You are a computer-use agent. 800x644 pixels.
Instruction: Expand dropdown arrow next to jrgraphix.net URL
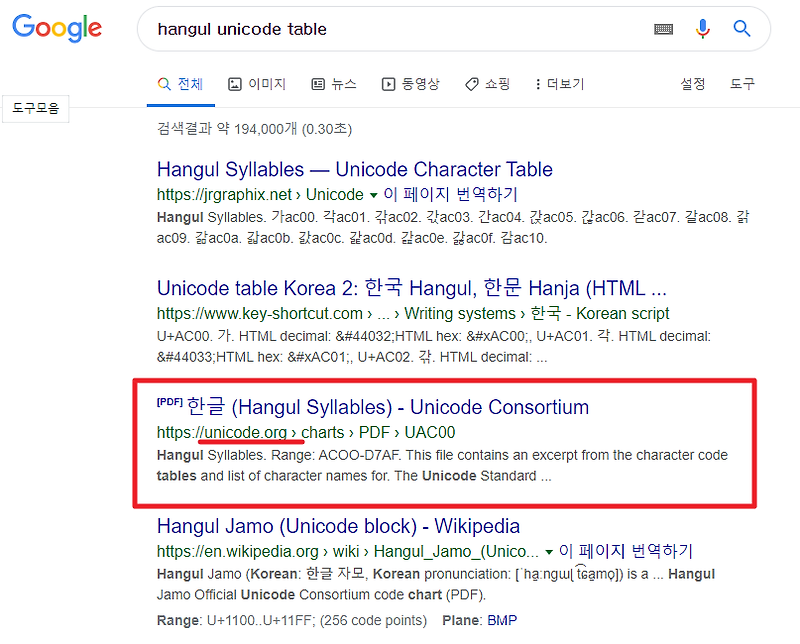coord(373,195)
